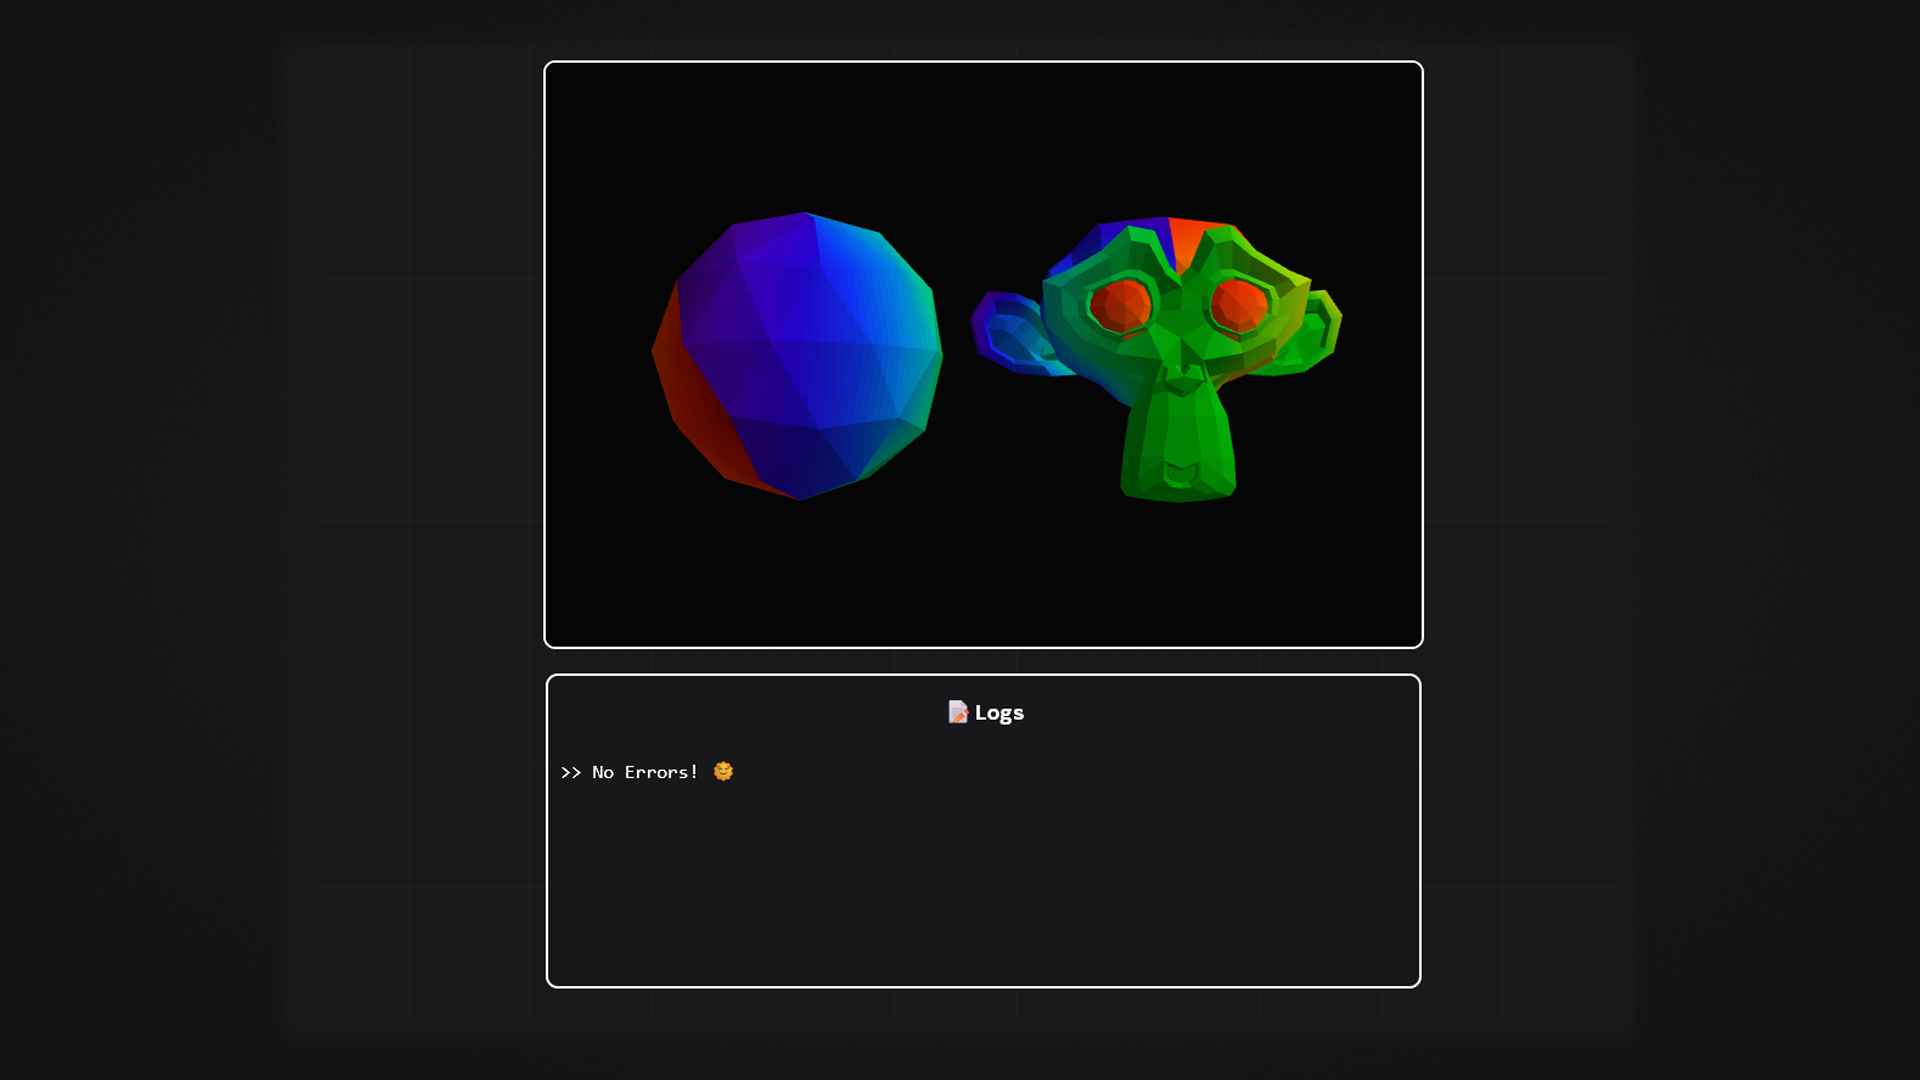Image resolution: width=1920 pixels, height=1080 pixels.
Task: Click black area below the 3D models
Action: pos(983,580)
